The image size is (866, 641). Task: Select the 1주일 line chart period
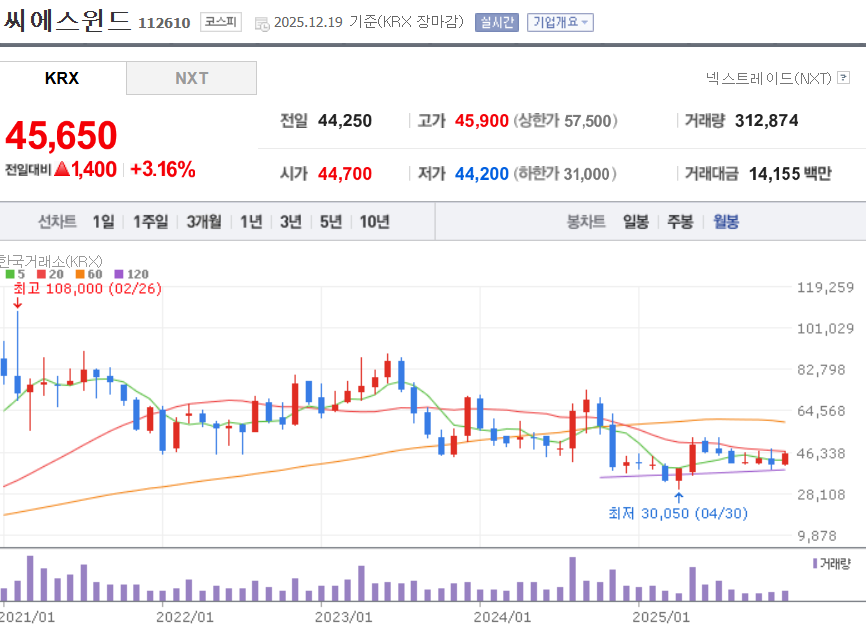pos(150,221)
